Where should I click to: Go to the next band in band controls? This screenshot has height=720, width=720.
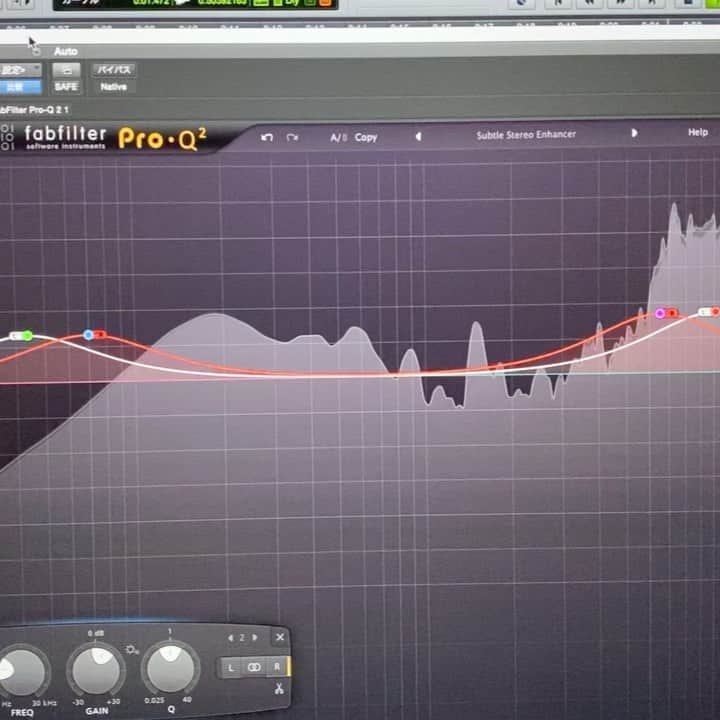(x=254, y=637)
